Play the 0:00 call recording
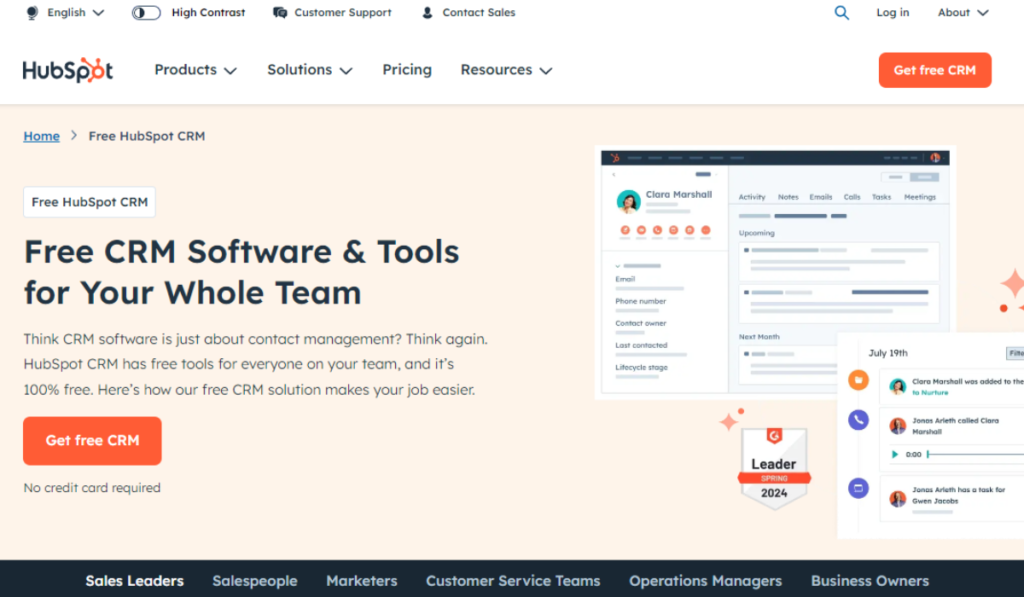The height and width of the screenshot is (597, 1024). pyautogui.click(x=895, y=454)
